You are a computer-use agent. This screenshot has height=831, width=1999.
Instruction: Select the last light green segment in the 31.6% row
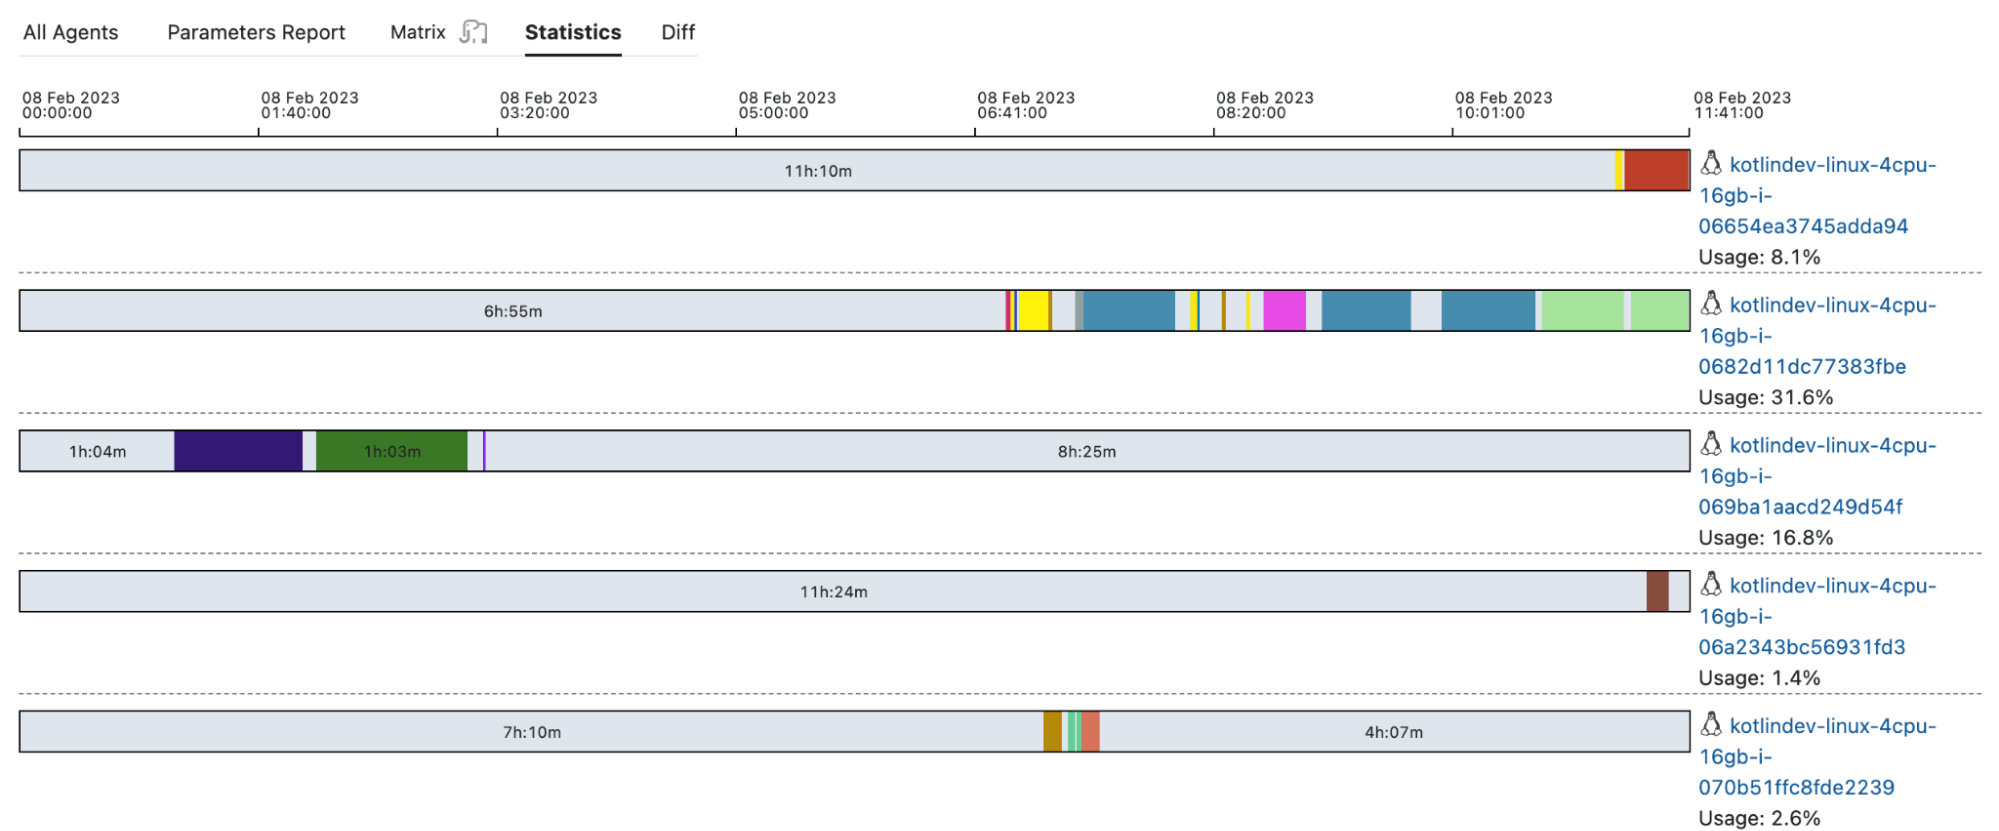coord(1660,311)
